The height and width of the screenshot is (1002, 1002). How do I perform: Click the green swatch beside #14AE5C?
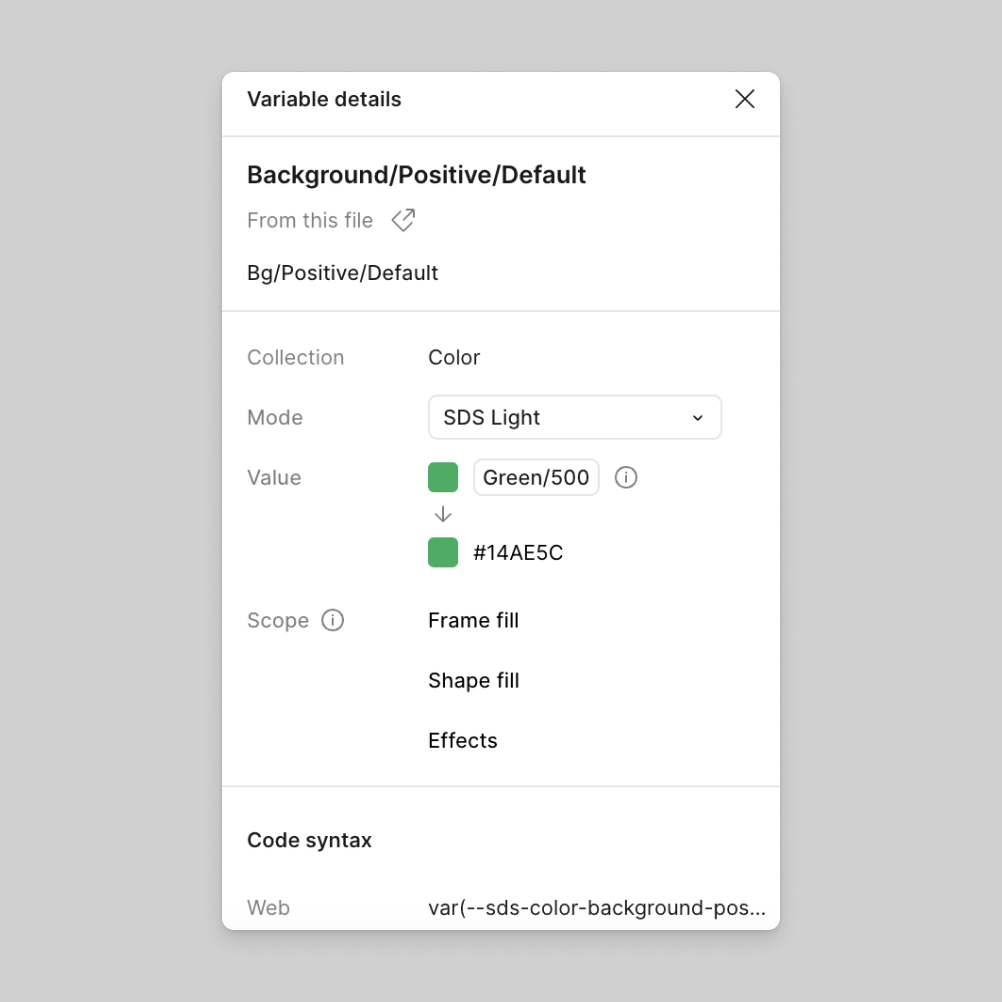point(443,553)
